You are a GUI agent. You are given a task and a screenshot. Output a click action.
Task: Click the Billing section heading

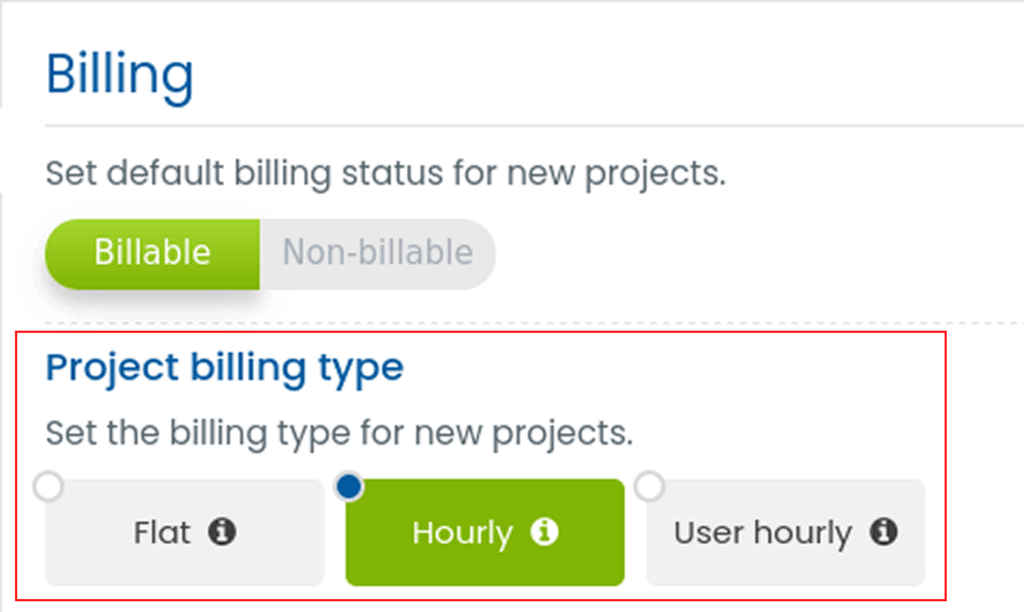tap(120, 76)
